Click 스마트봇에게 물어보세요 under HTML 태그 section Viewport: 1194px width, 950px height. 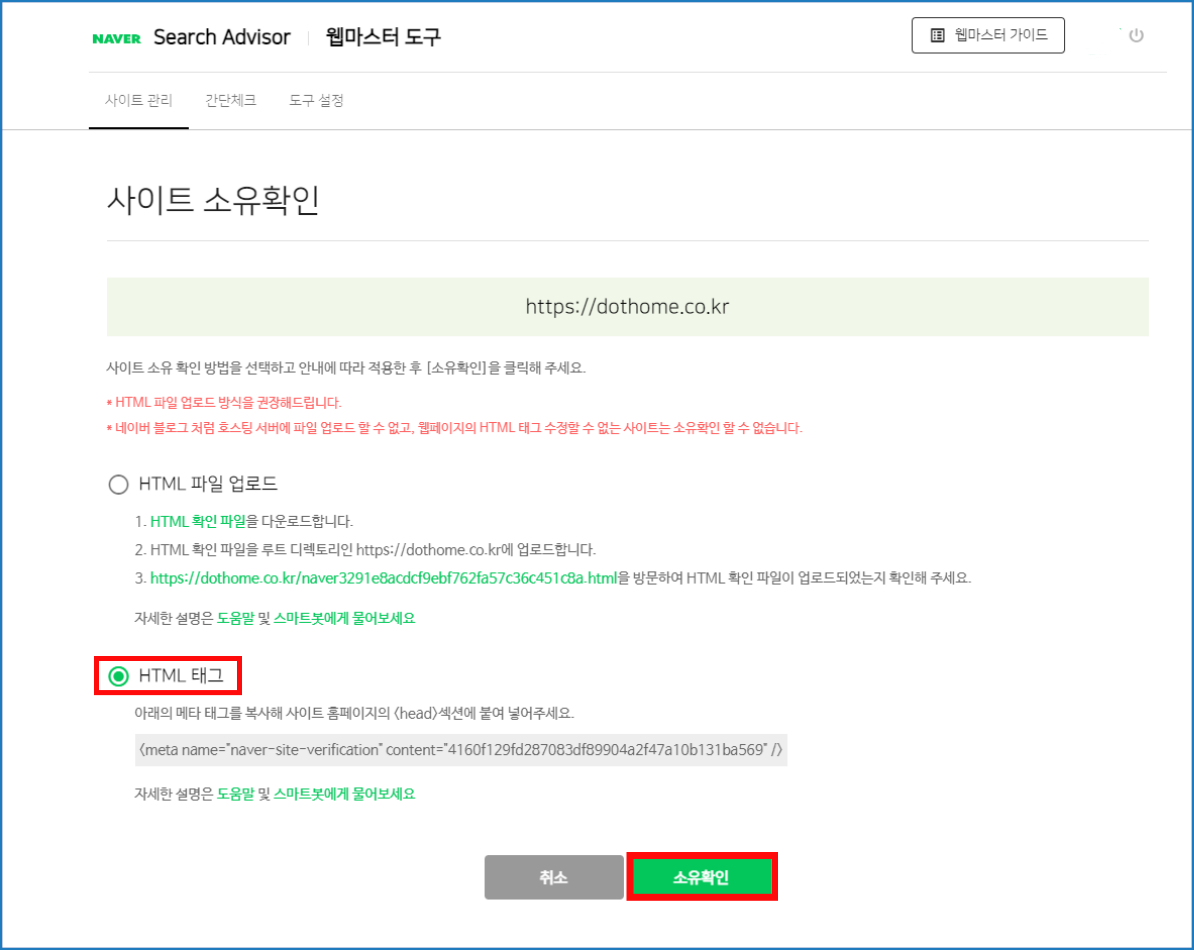(x=344, y=795)
